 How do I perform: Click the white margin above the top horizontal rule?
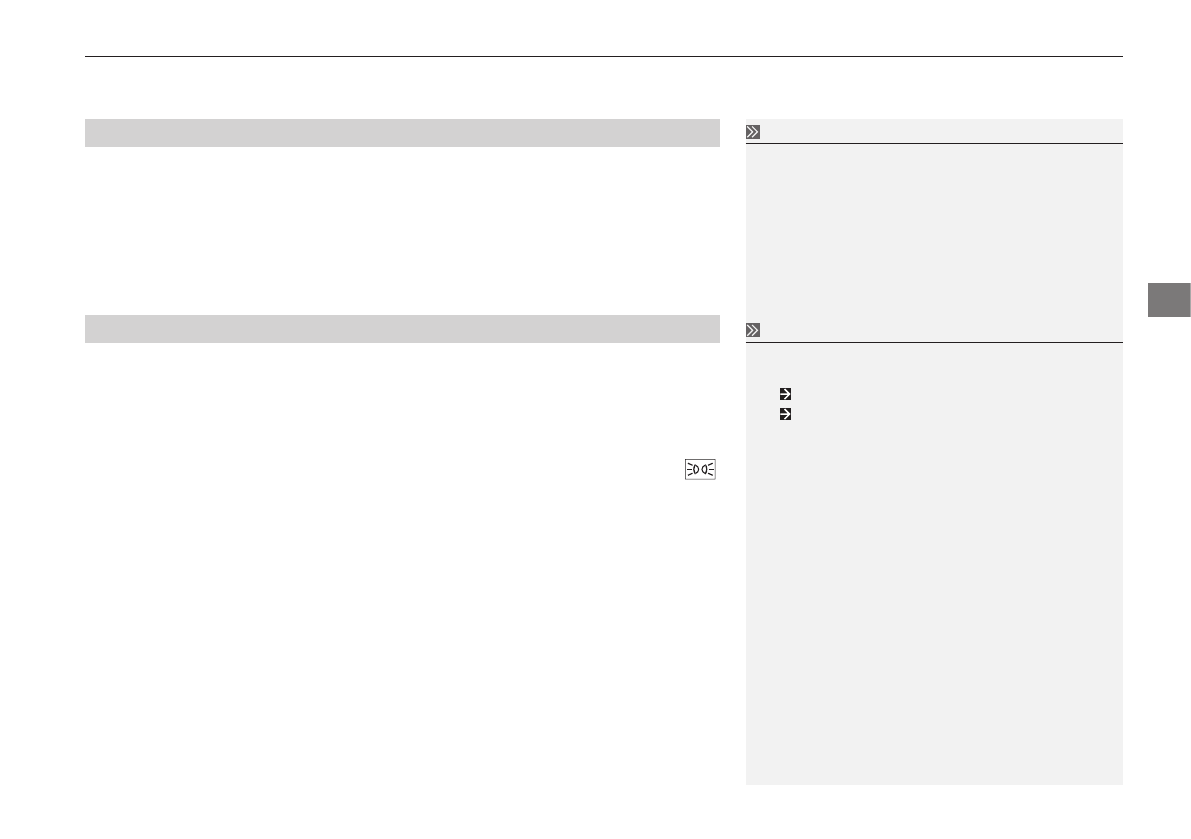tap(604, 28)
